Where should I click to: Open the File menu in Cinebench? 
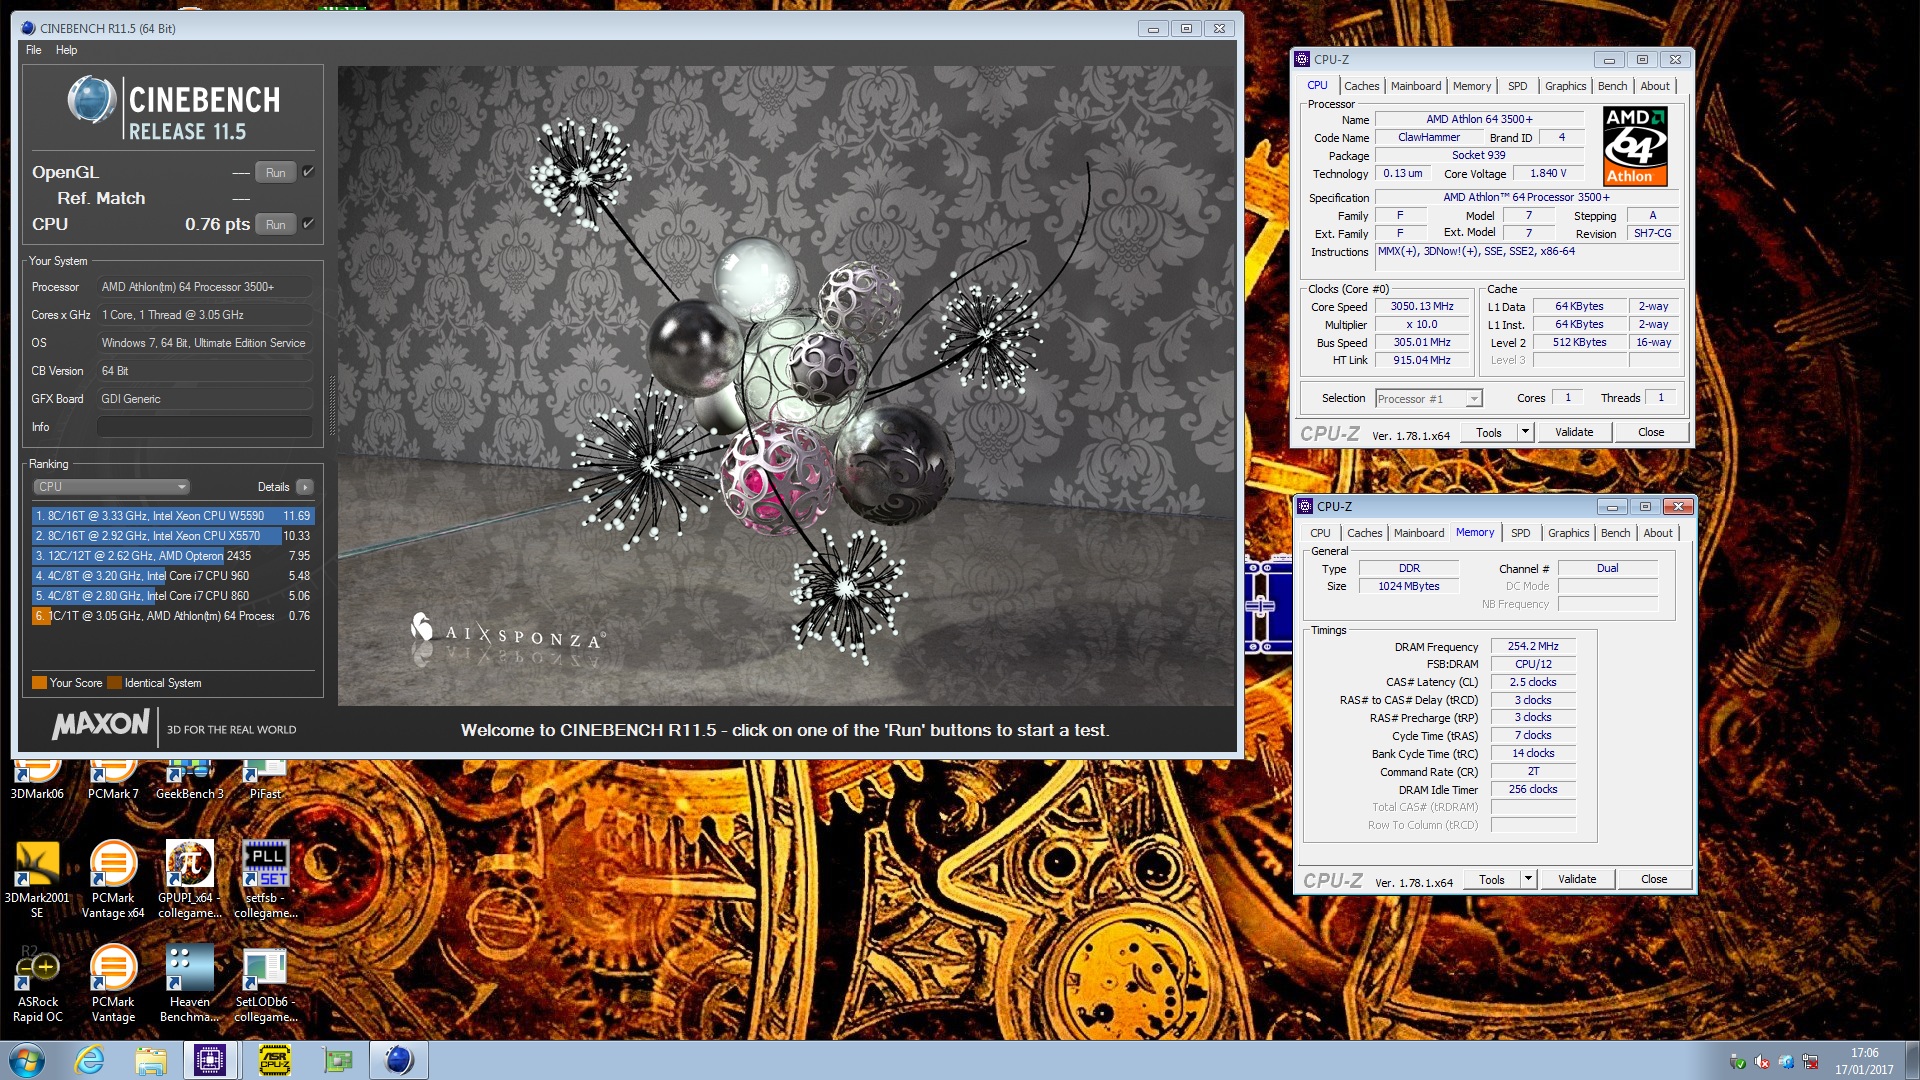coord(34,50)
